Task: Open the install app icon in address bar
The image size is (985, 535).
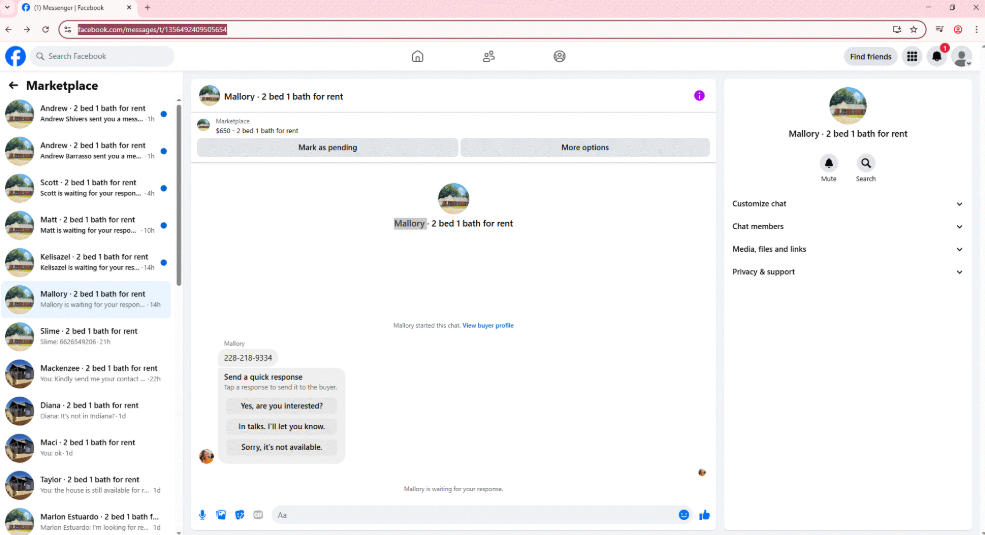Action: pos(896,30)
